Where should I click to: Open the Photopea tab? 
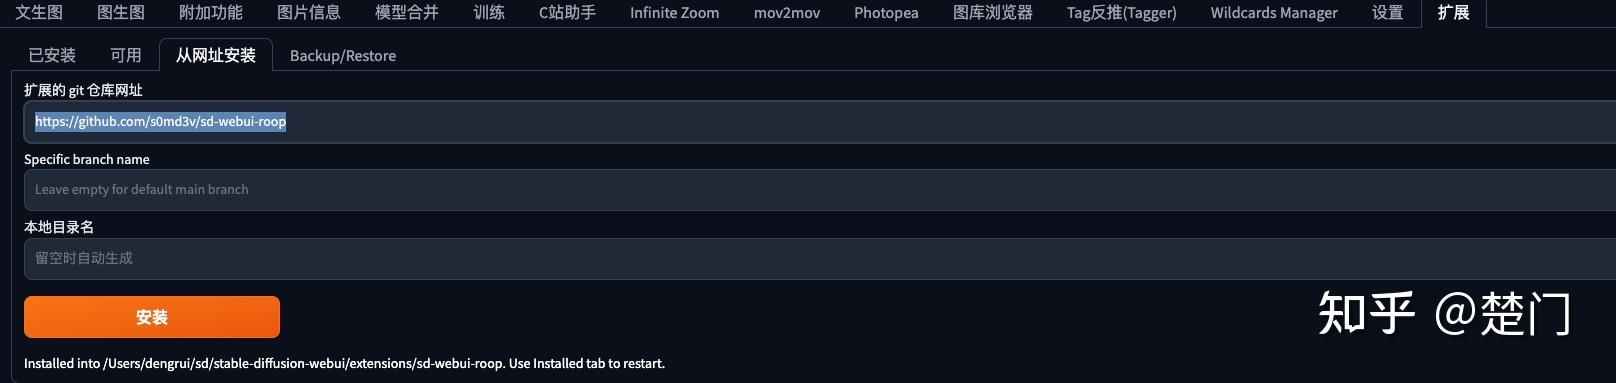(x=886, y=13)
